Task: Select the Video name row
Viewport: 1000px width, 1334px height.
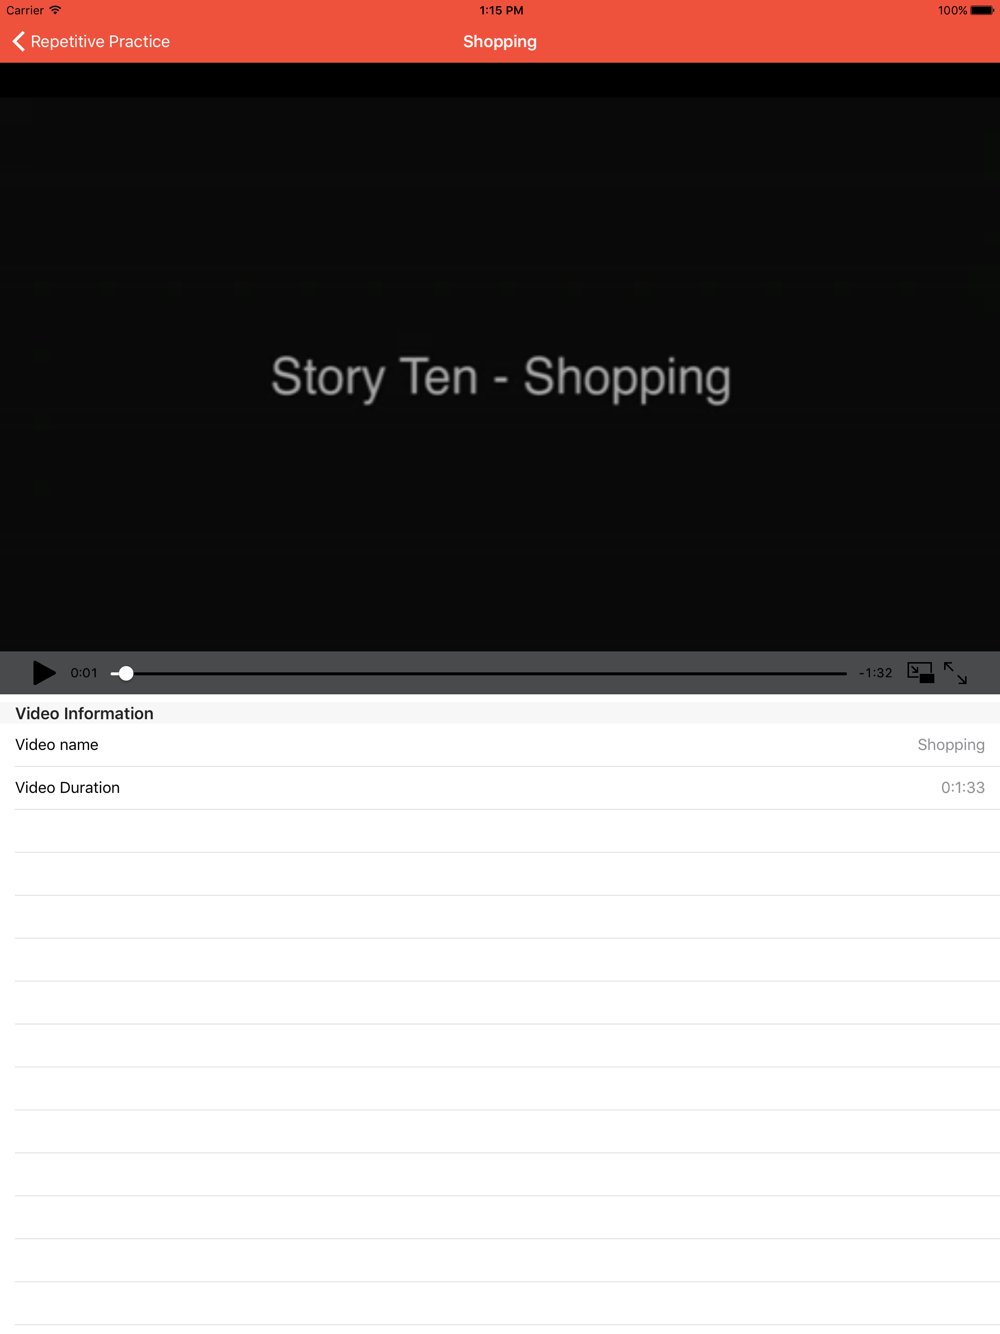Action: pyautogui.click(x=500, y=745)
